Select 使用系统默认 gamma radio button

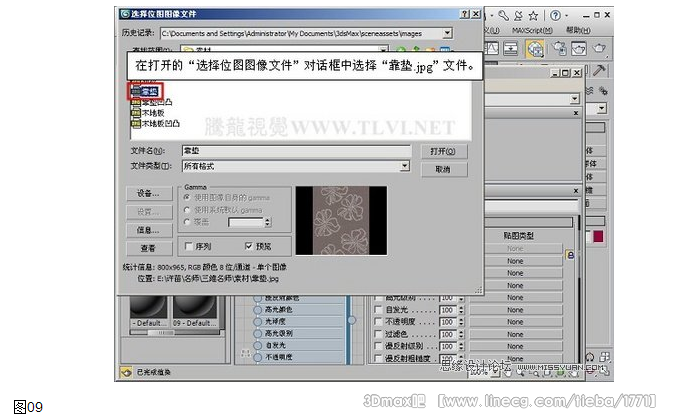(187, 210)
